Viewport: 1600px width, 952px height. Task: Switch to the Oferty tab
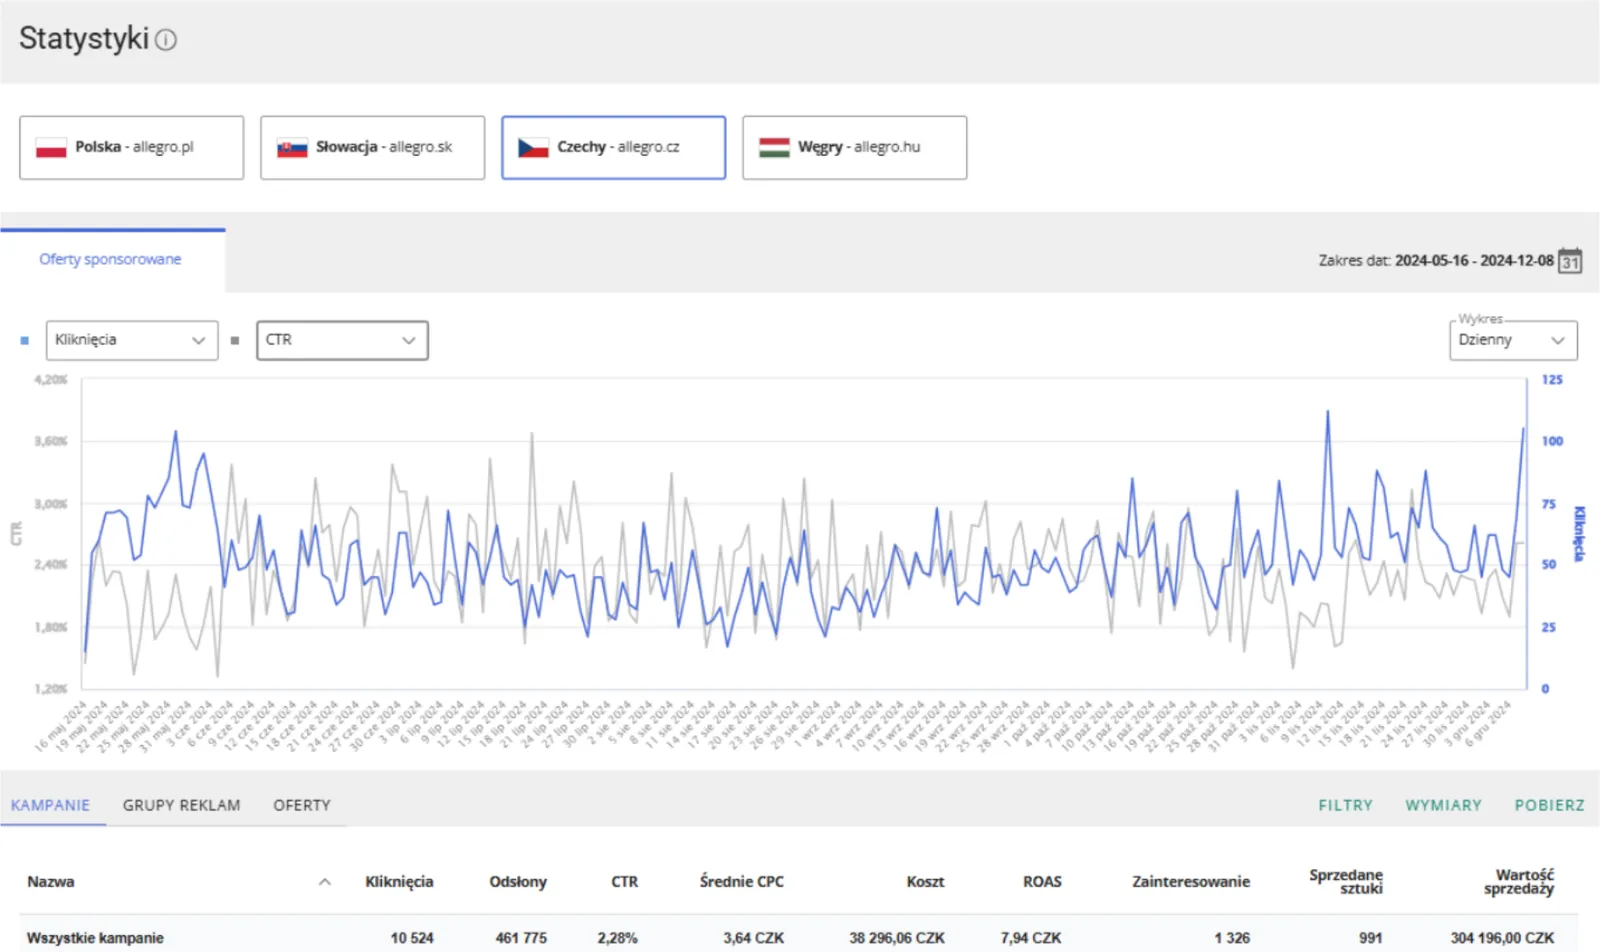301,805
